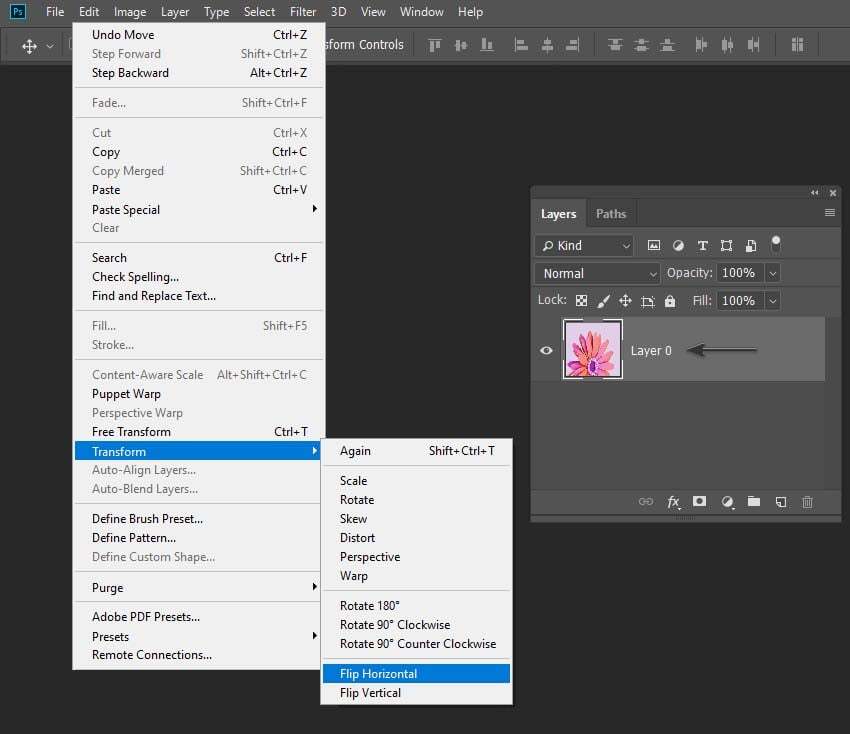Image resolution: width=850 pixels, height=734 pixels.
Task: Click Distribute vertical centers icon
Action: coord(641,45)
